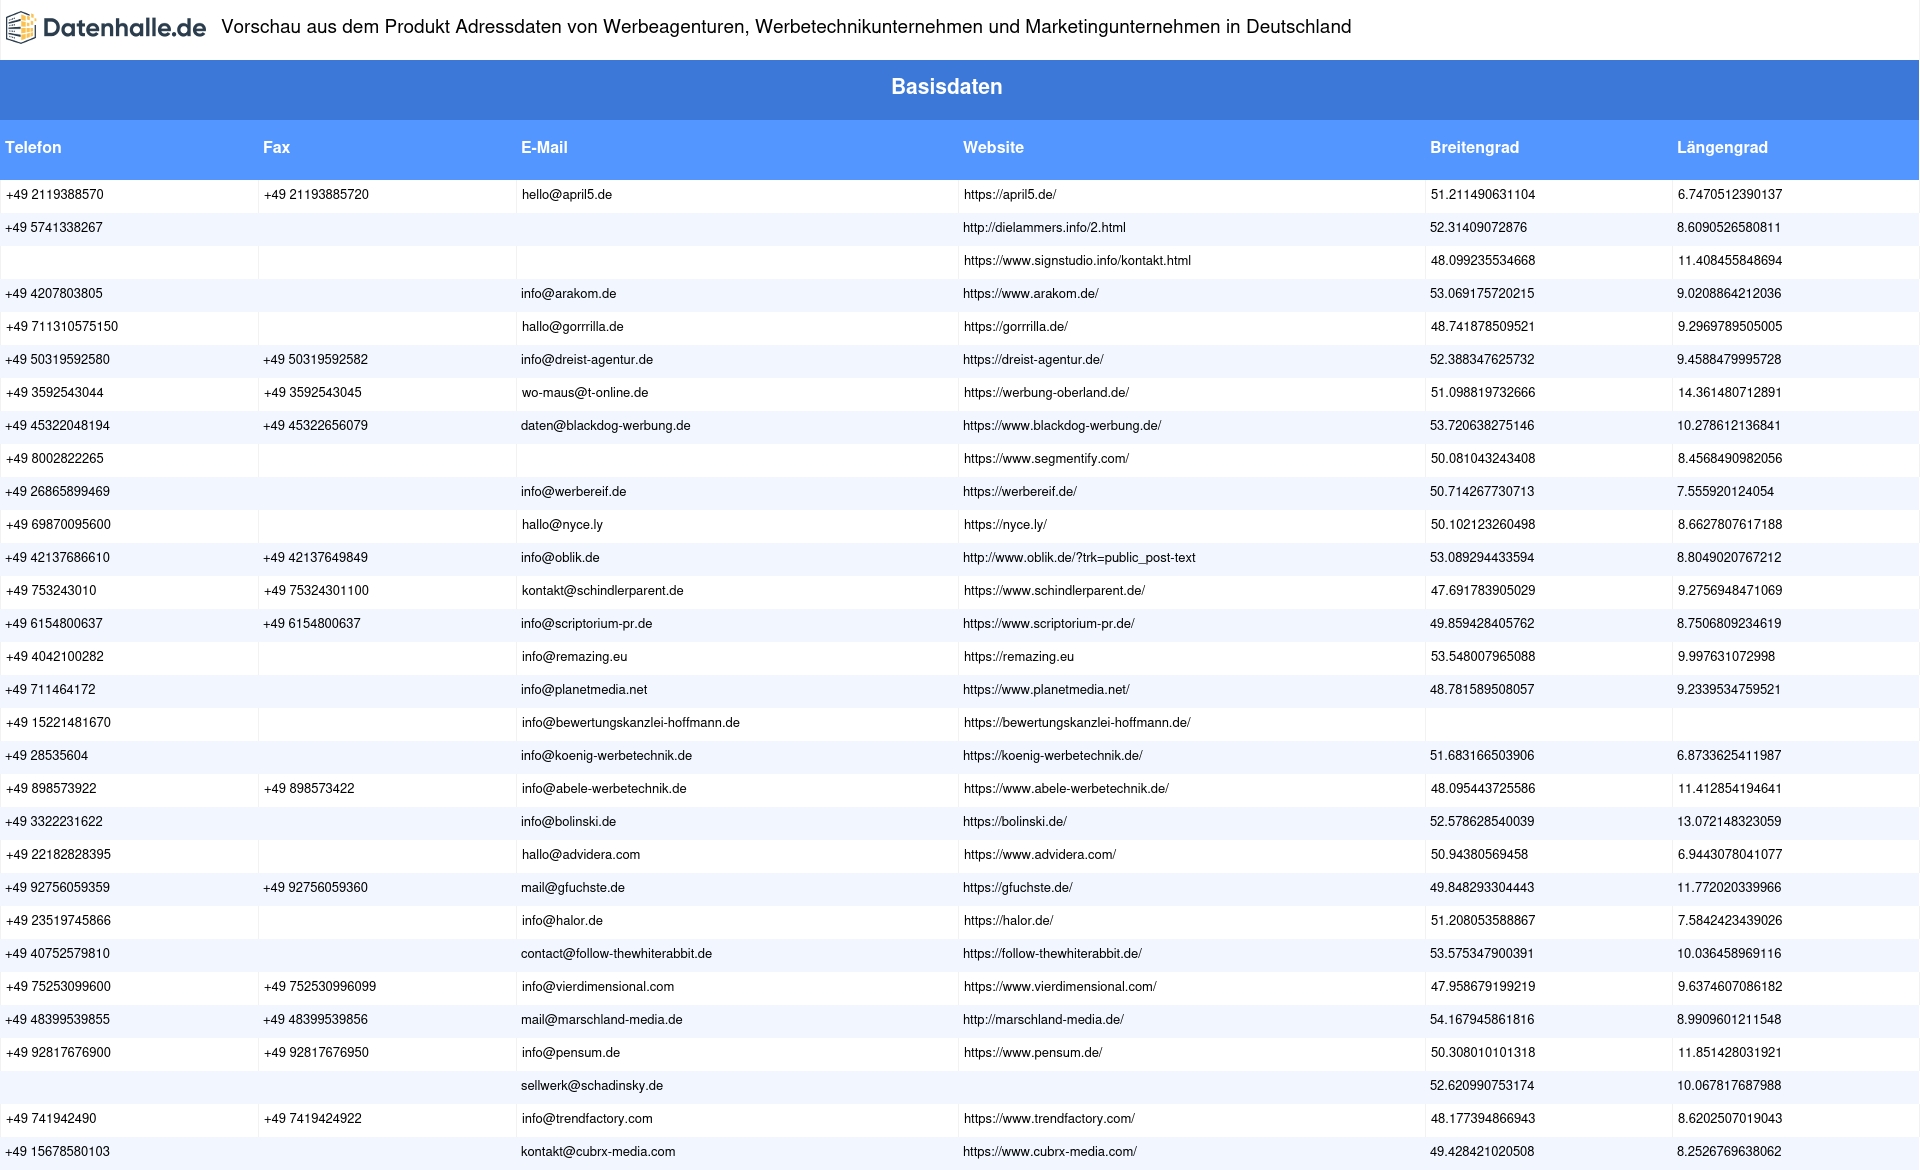Open https://werbung-oberland.de/ website

[1046, 393]
